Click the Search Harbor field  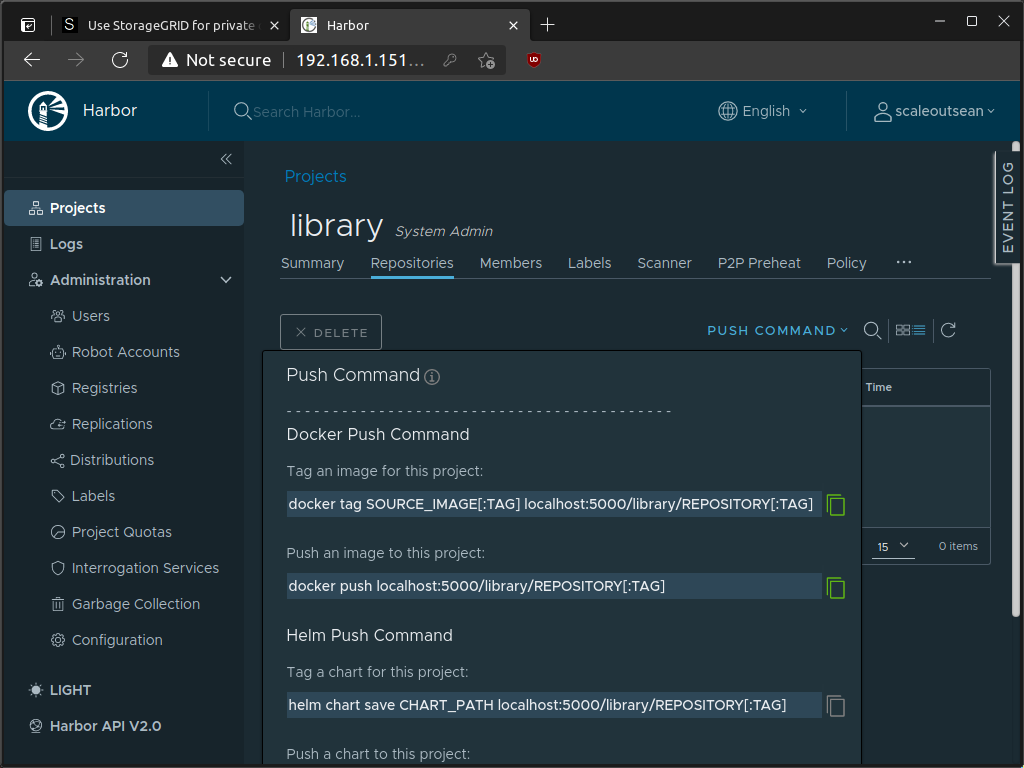307,112
